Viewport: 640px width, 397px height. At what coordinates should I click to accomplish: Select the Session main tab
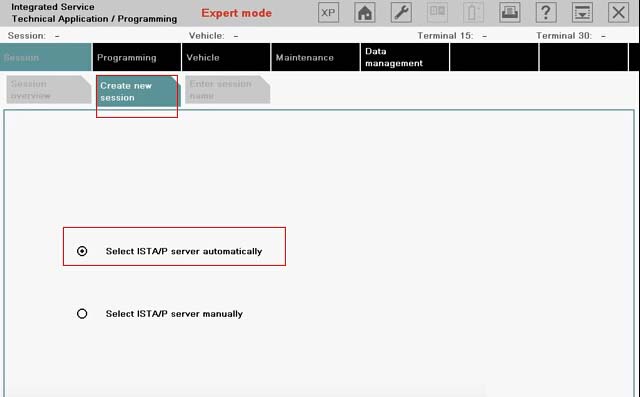(x=46, y=57)
